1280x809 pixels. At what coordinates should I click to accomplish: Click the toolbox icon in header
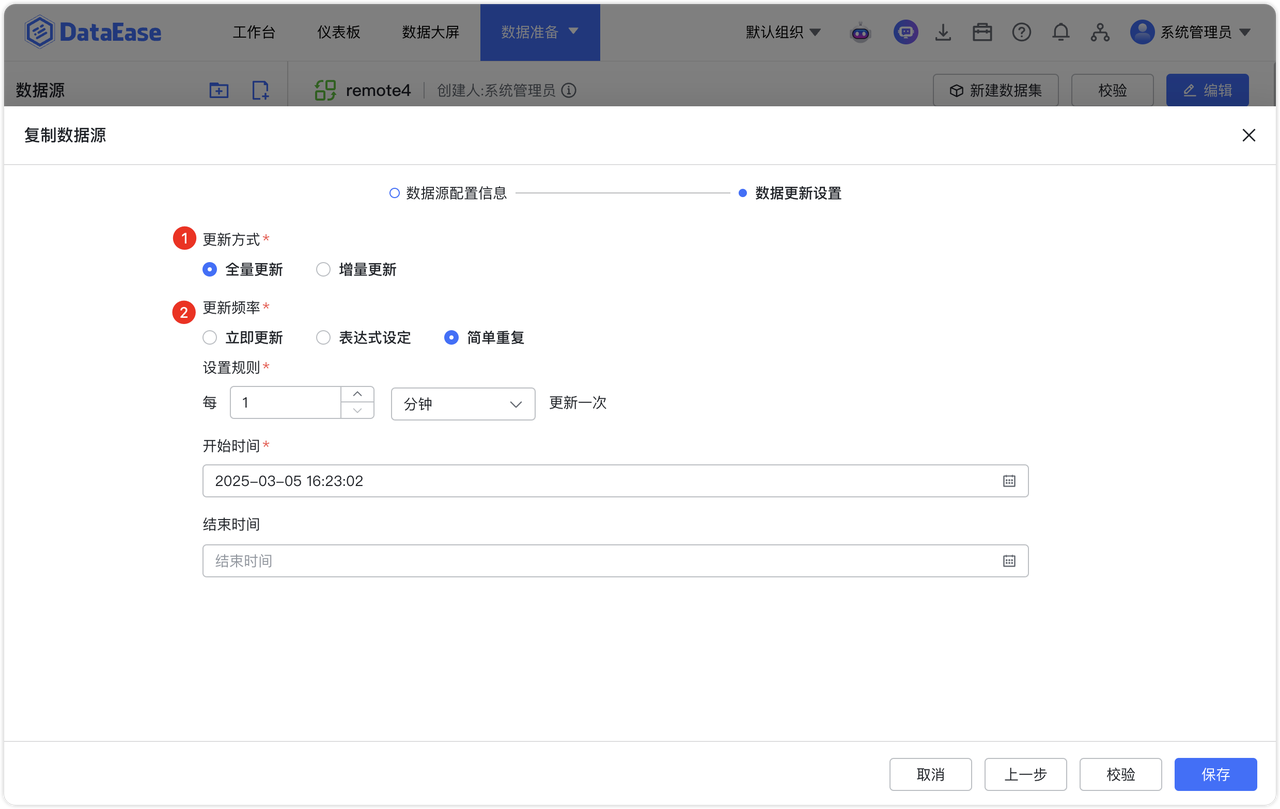[982, 32]
